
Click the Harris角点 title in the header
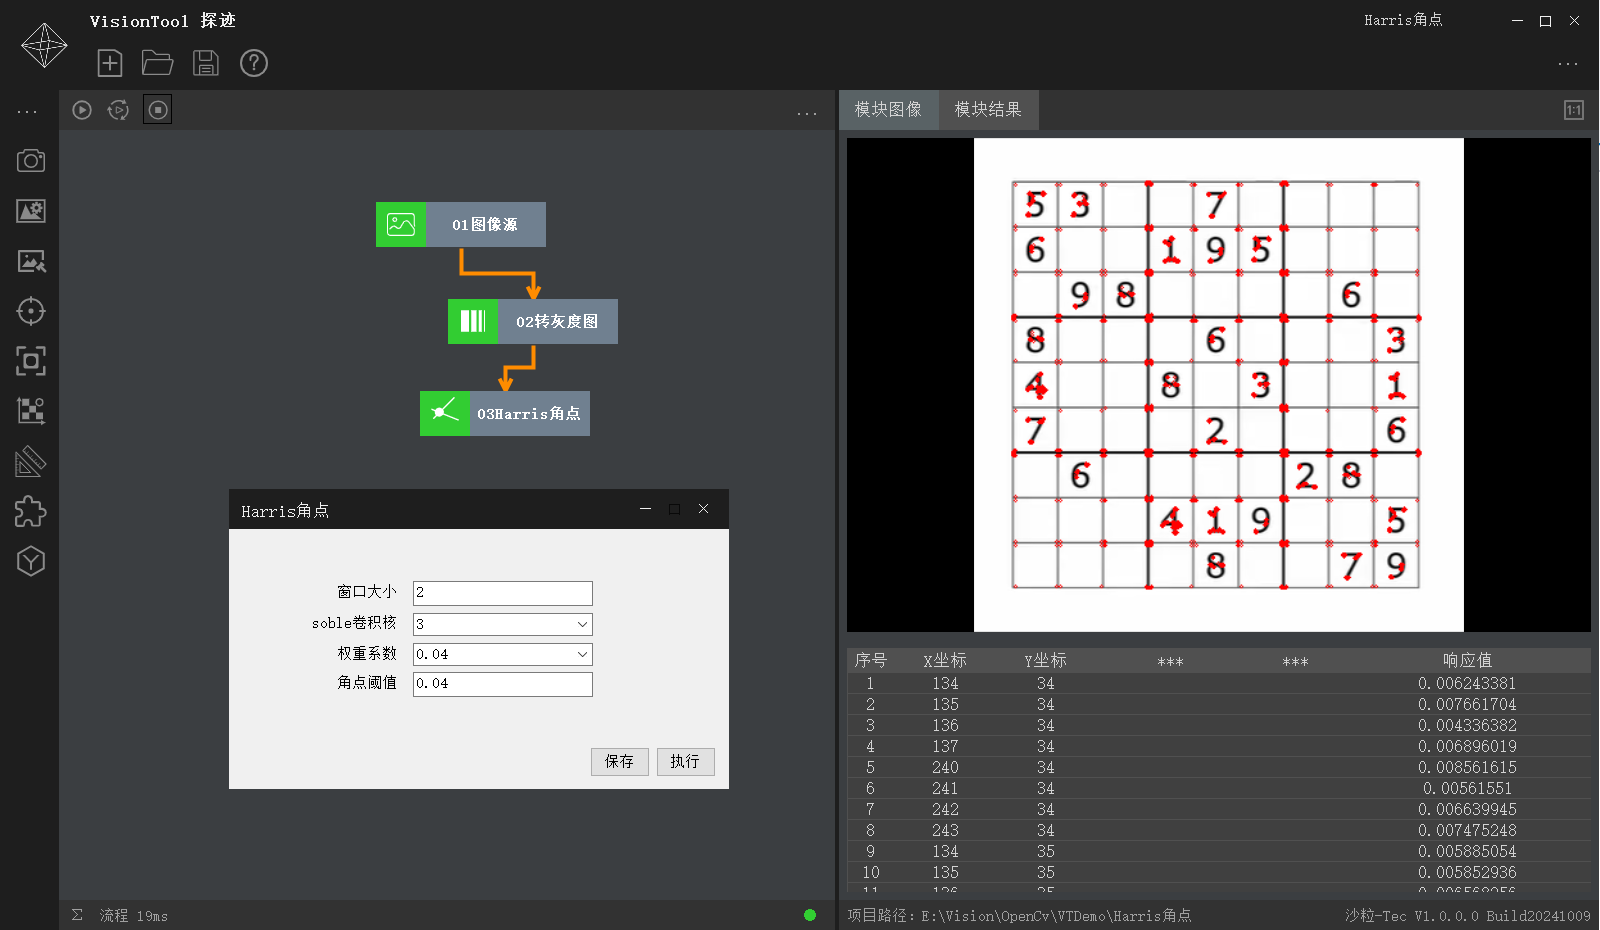[x=1403, y=20]
